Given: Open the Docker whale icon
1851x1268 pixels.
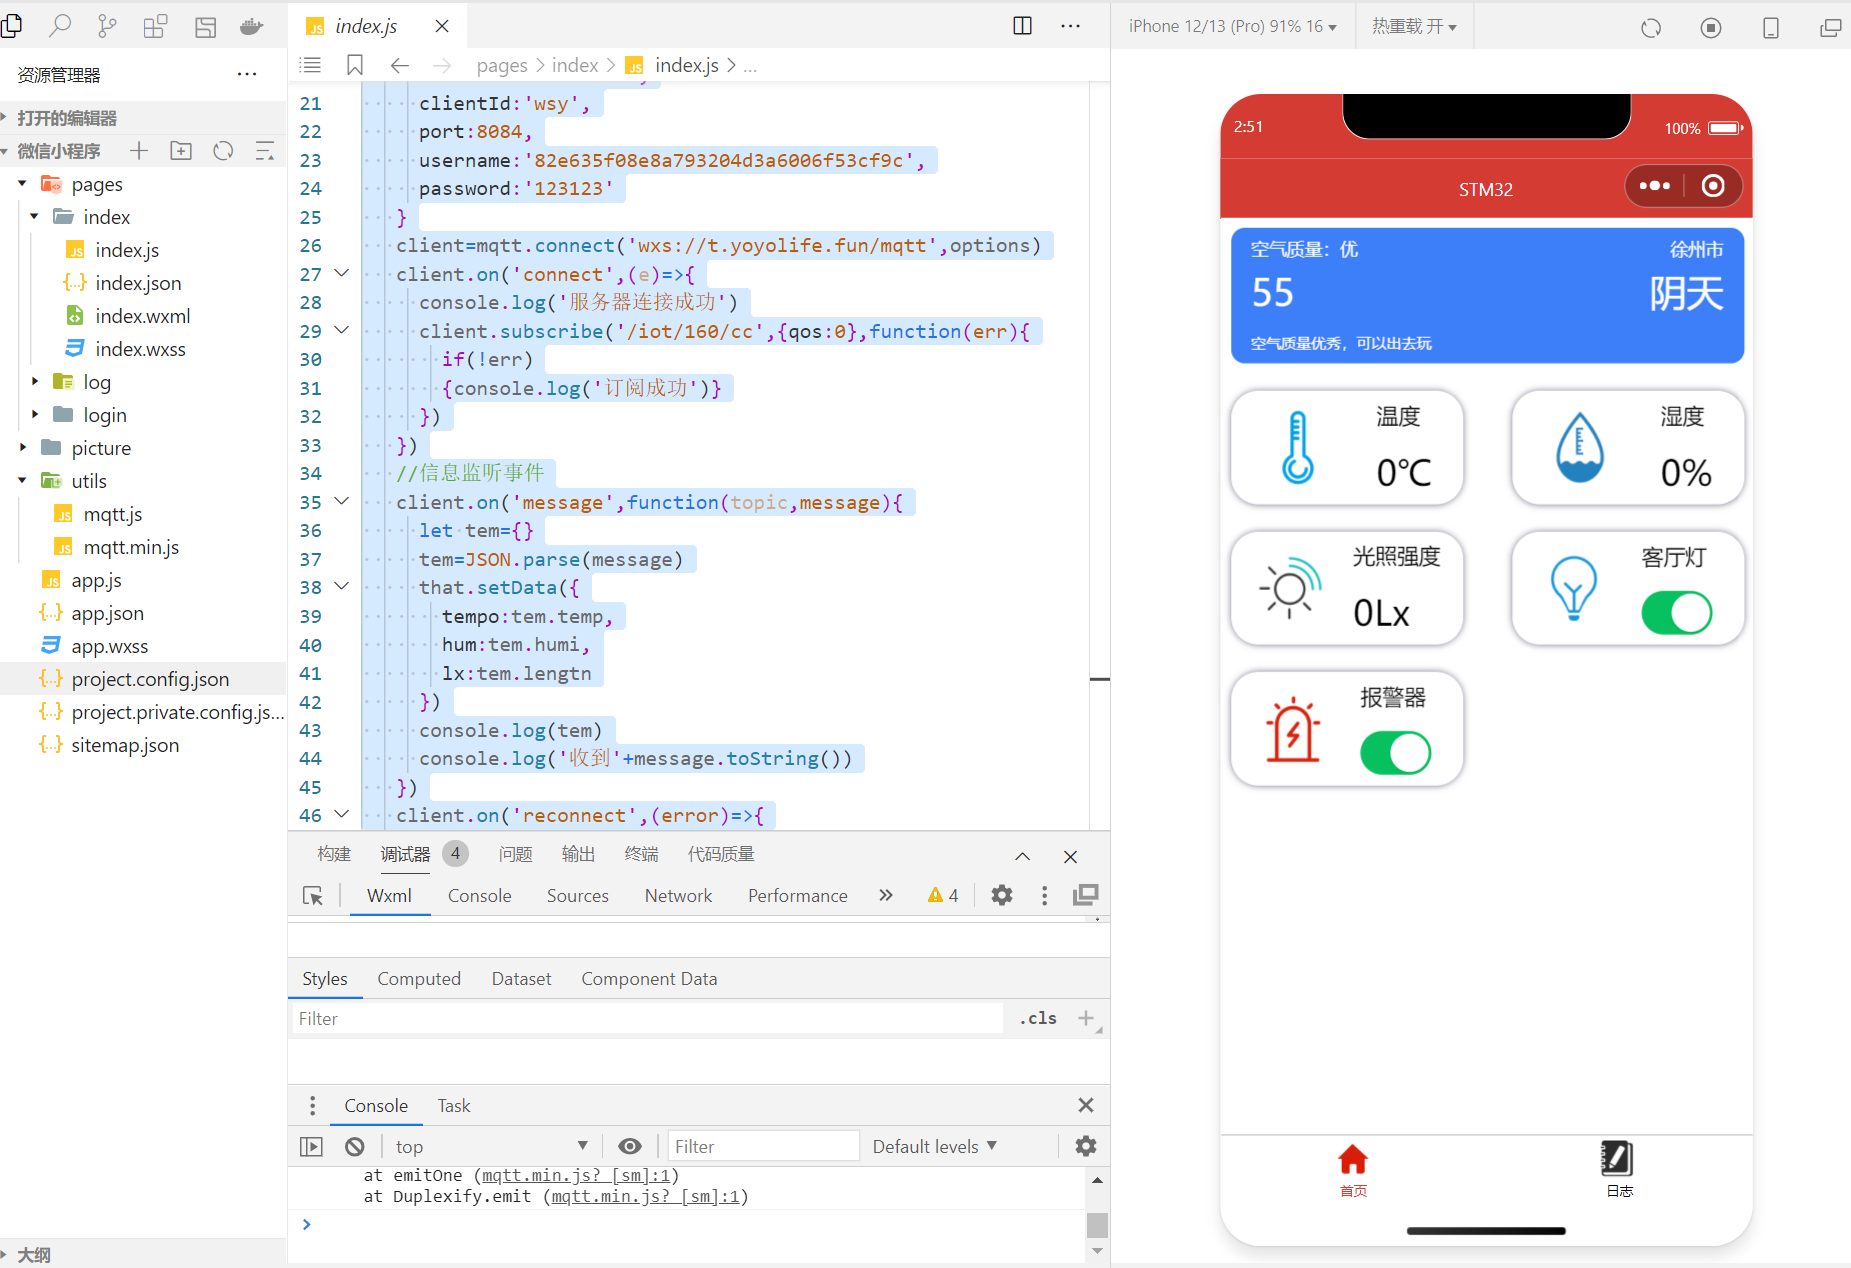Looking at the screenshot, I should (251, 26).
